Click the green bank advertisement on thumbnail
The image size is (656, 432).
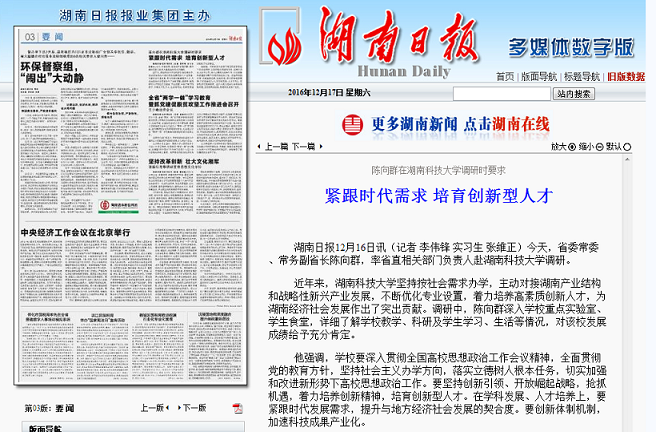(x=118, y=206)
